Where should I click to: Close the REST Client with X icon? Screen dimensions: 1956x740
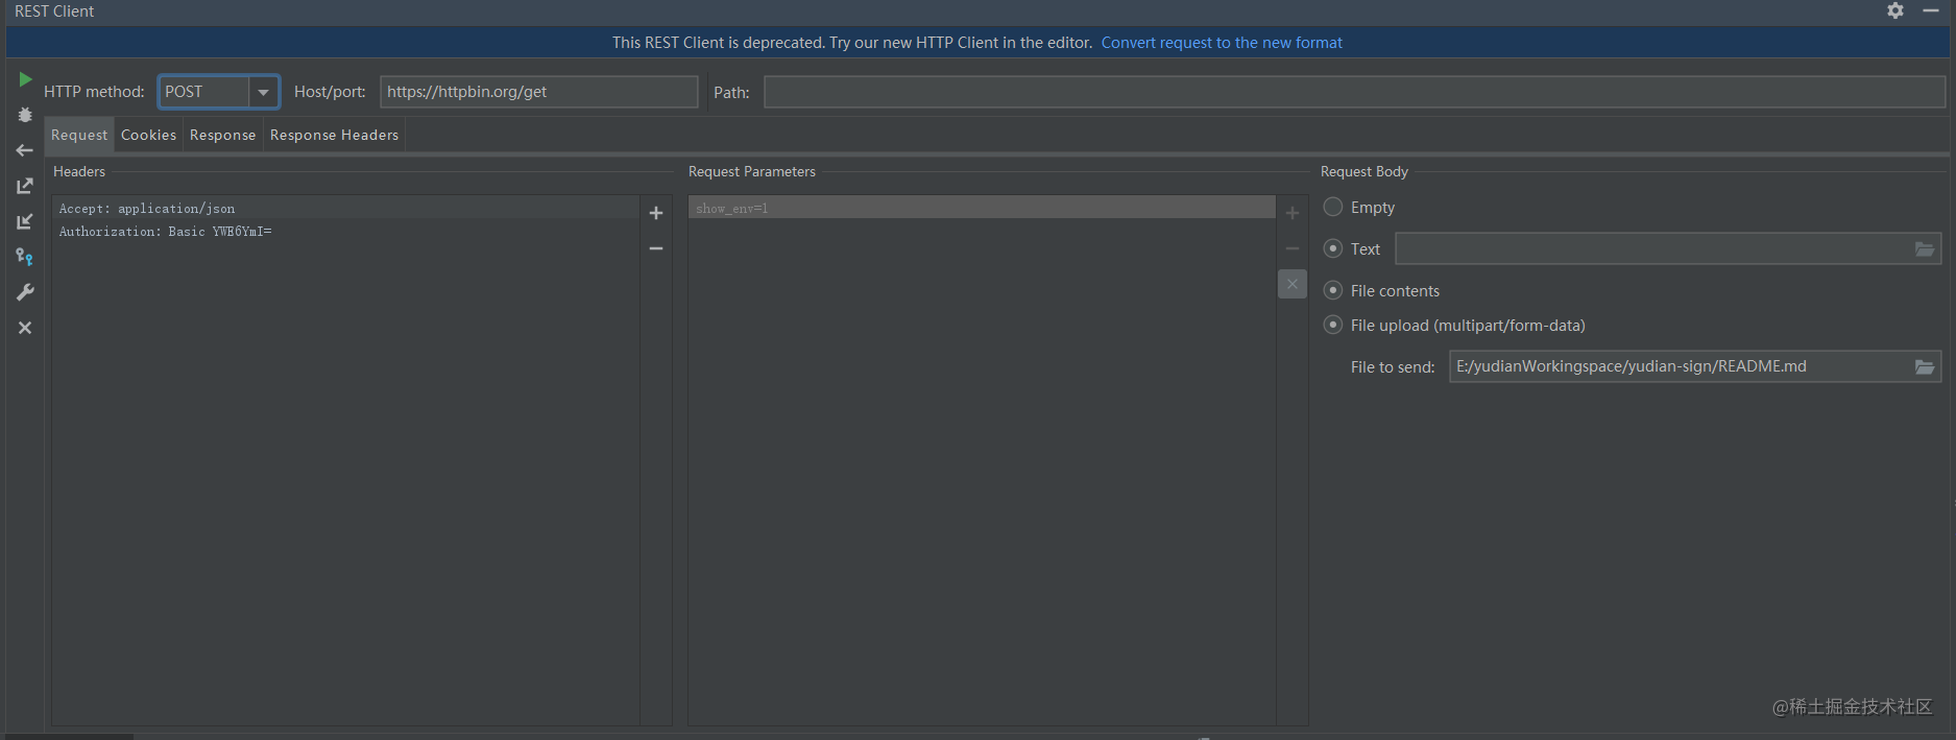click(x=25, y=328)
